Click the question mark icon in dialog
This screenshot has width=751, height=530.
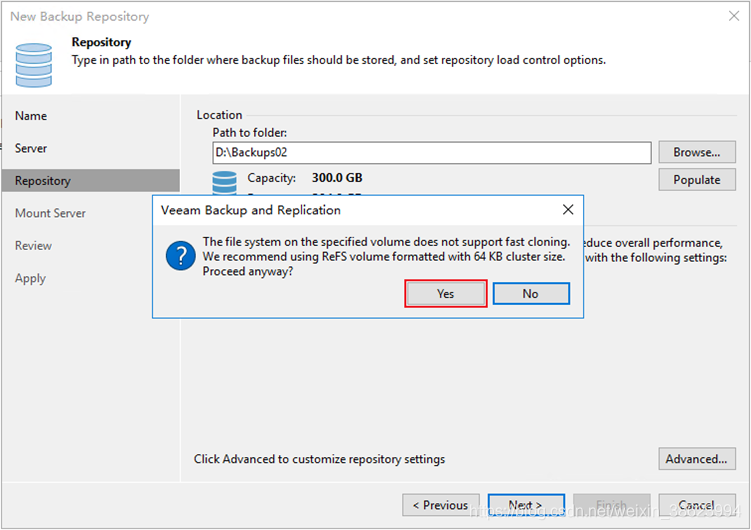(181, 256)
